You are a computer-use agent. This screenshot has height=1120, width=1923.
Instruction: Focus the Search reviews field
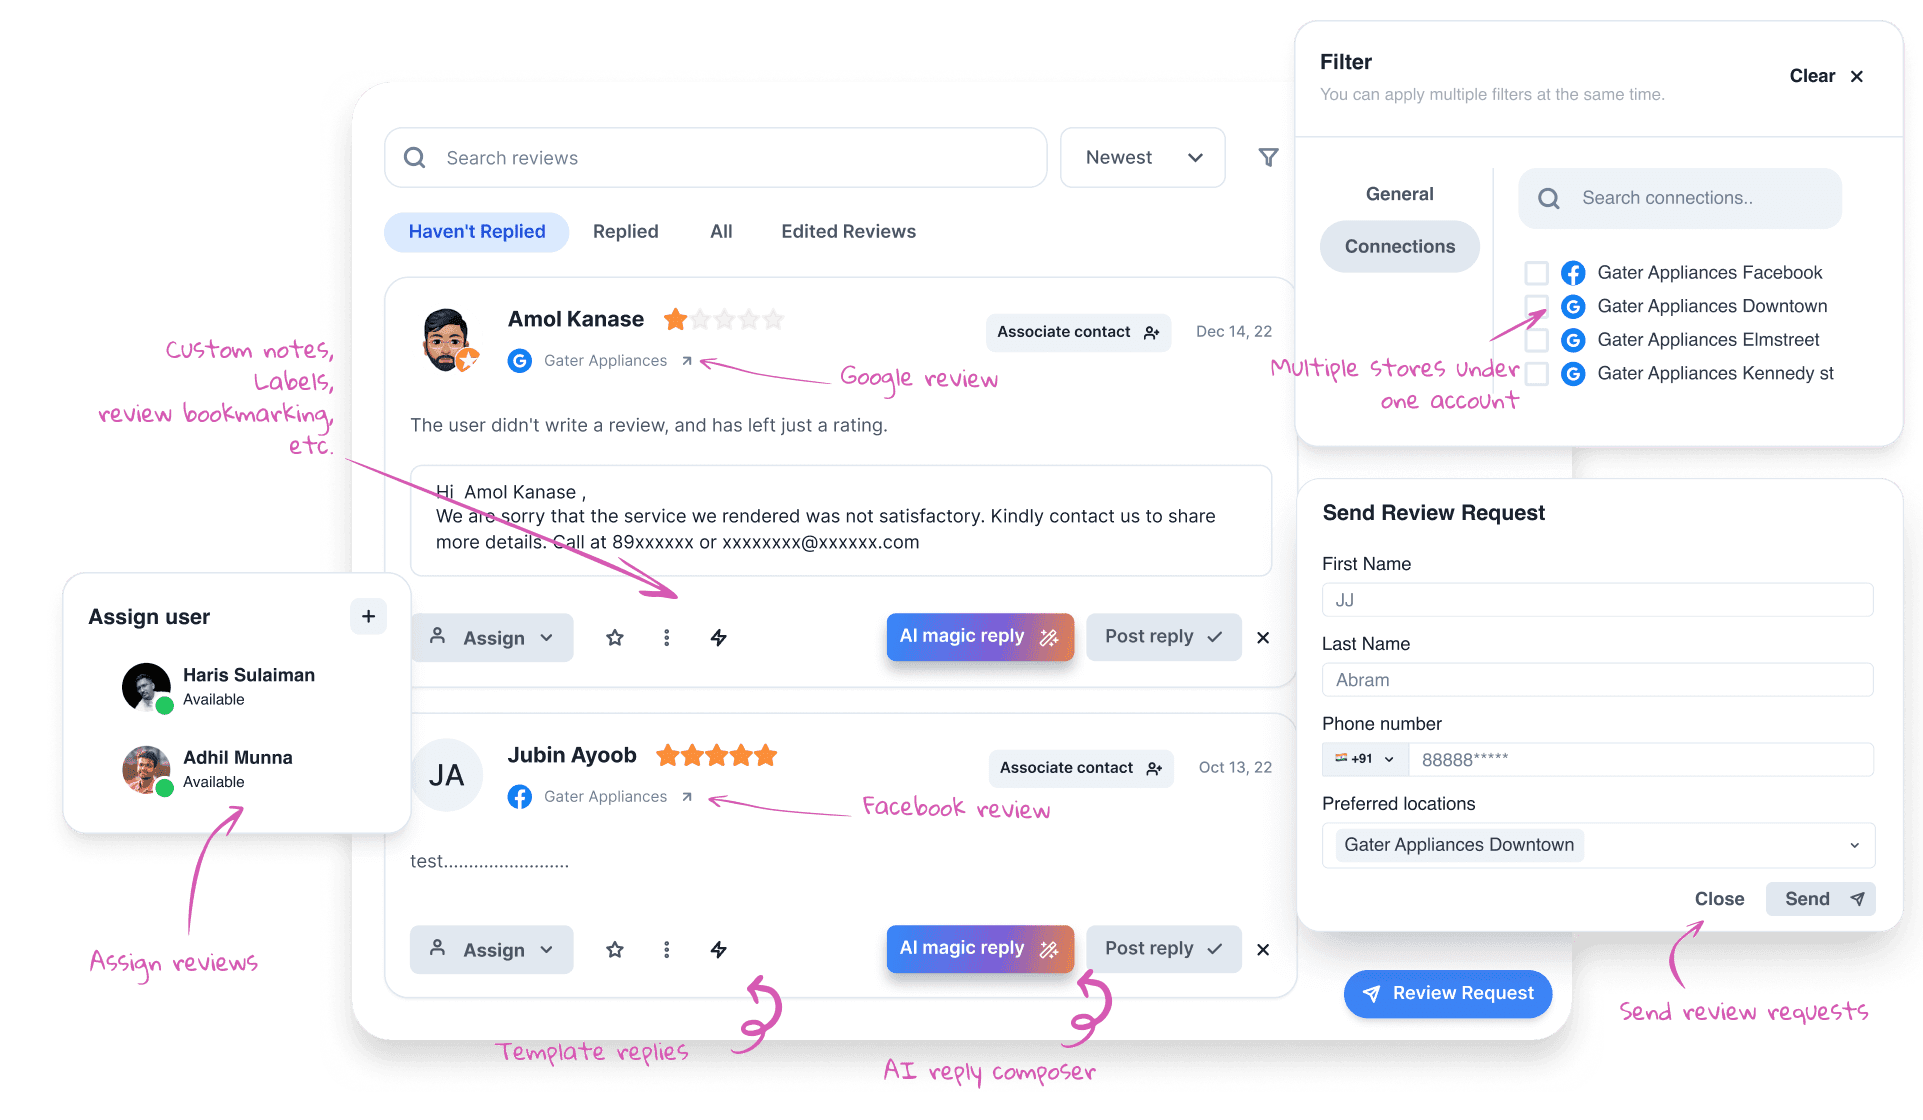[716, 158]
